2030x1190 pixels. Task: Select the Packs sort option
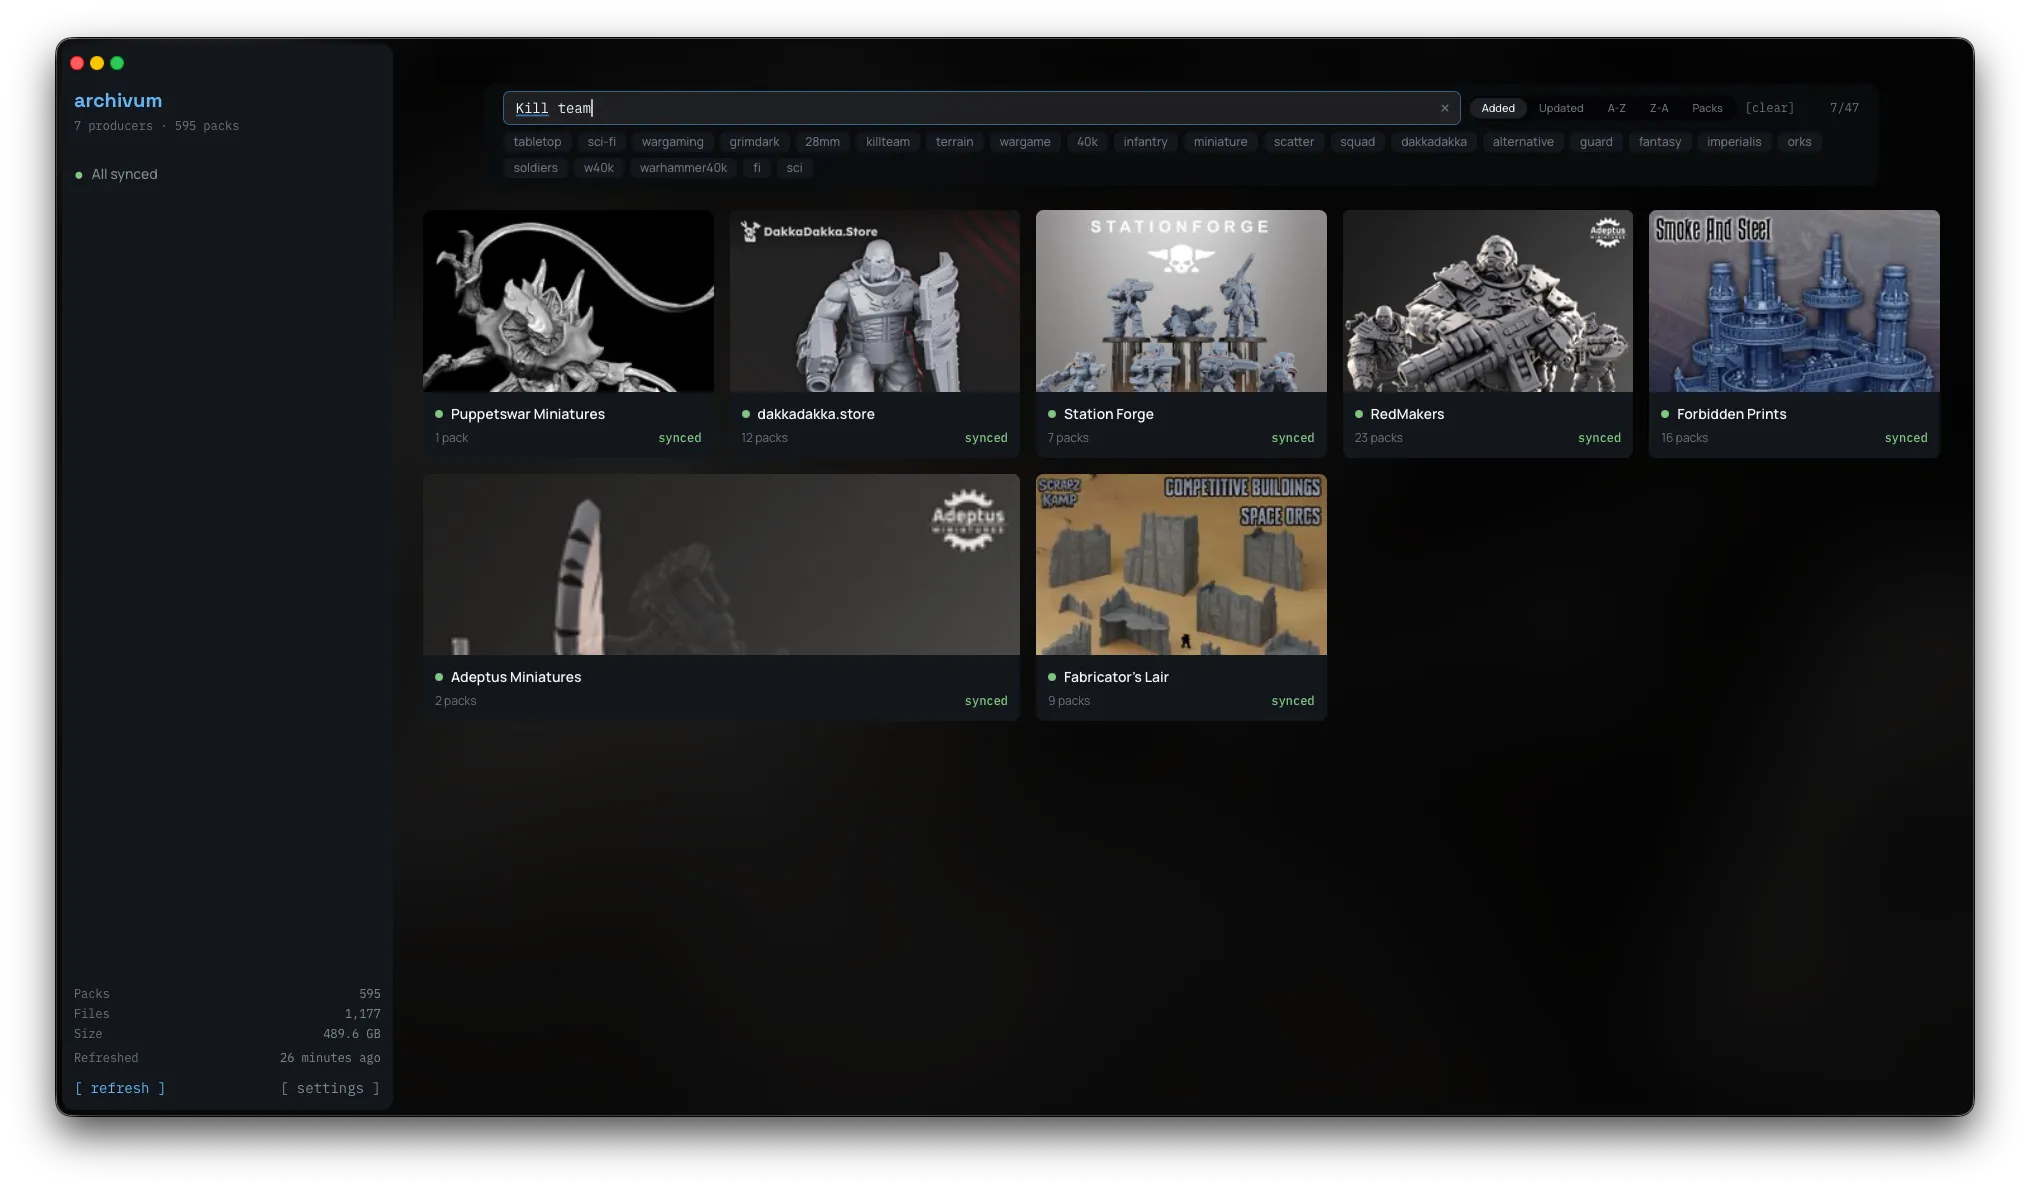(x=1706, y=108)
